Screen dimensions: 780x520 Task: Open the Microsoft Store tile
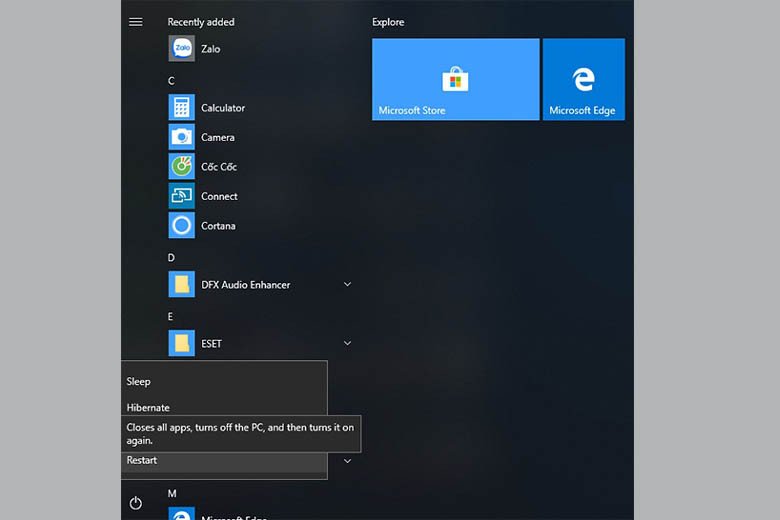[456, 79]
